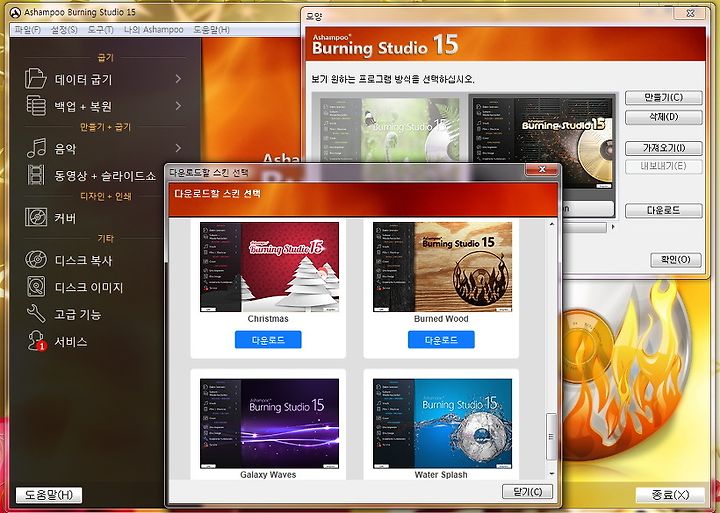Open the 파일(F) menu
Screen dimensions: 720x513
click(x=28, y=30)
